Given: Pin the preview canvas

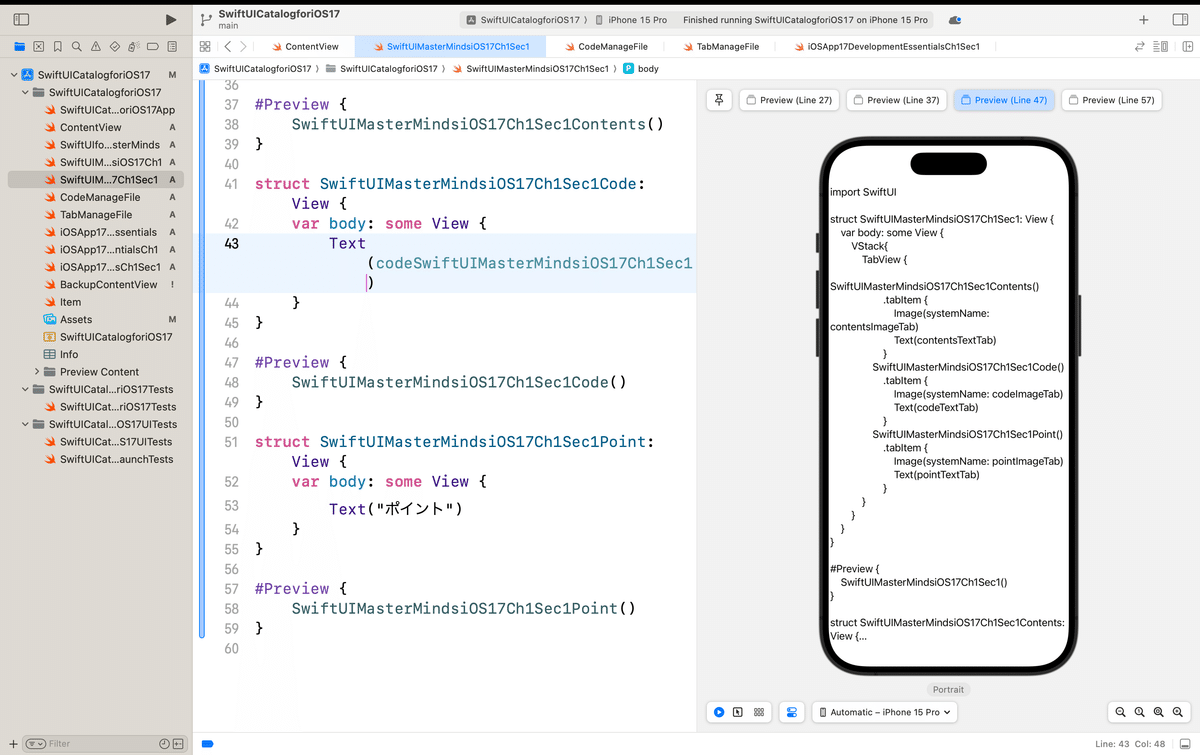Looking at the screenshot, I should [x=720, y=99].
